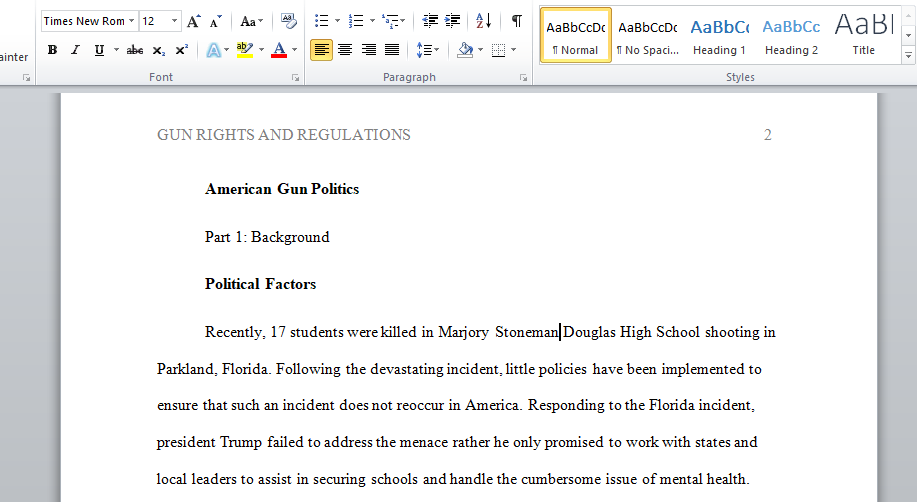Open the underline style dropdown arrow
The image size is (917, 502).
coord(116,50)
